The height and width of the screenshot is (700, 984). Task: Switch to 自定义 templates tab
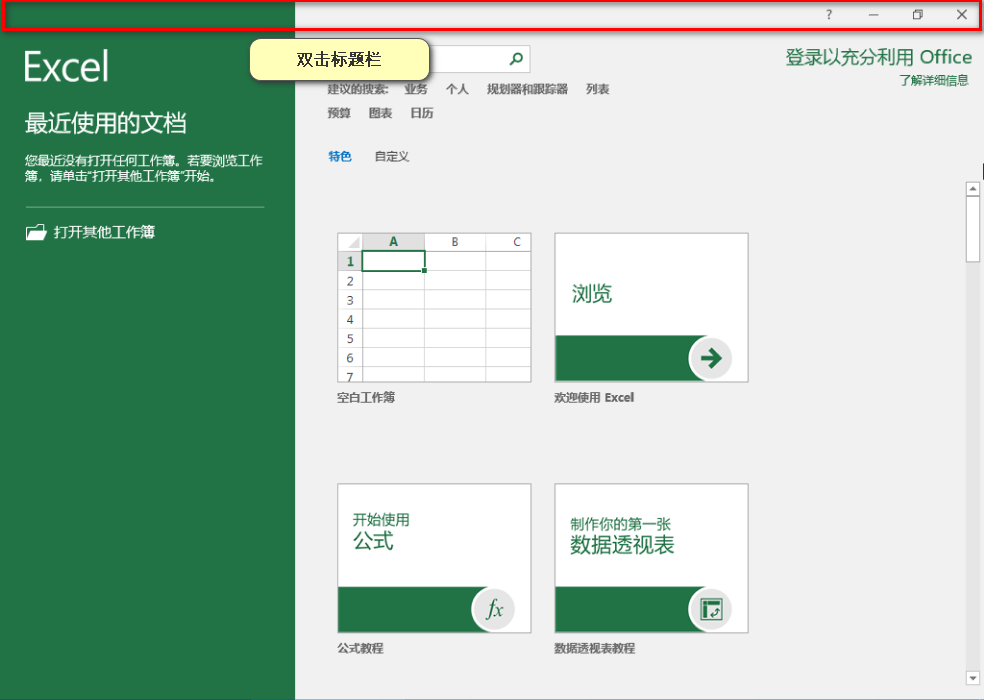click(x=392, y=156)
